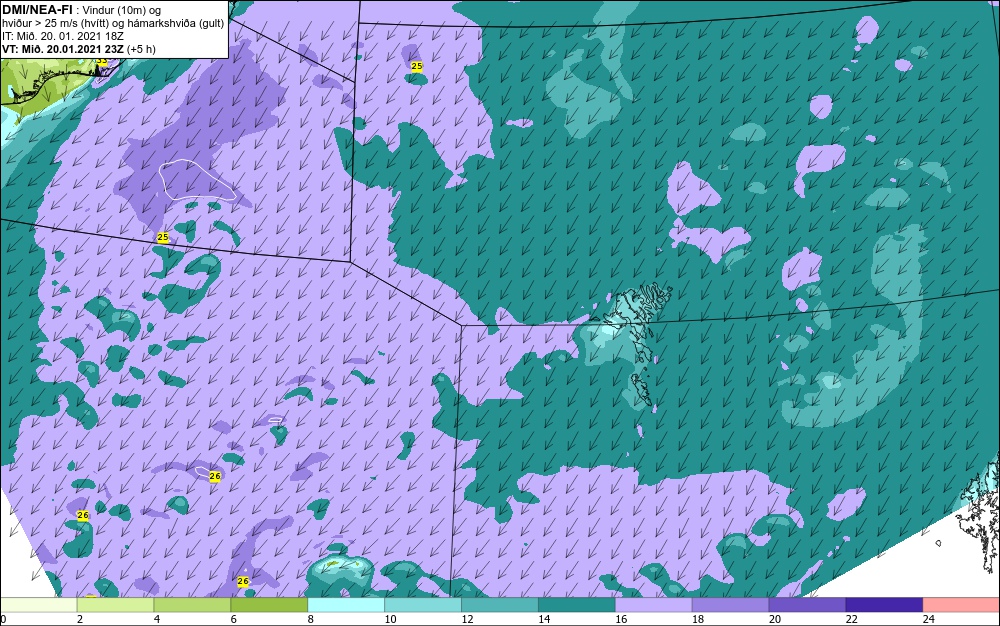The image size is (1000, 626).
Task: Click legend scale number 8
Action: pyautogui.click(x=311, y=619)
